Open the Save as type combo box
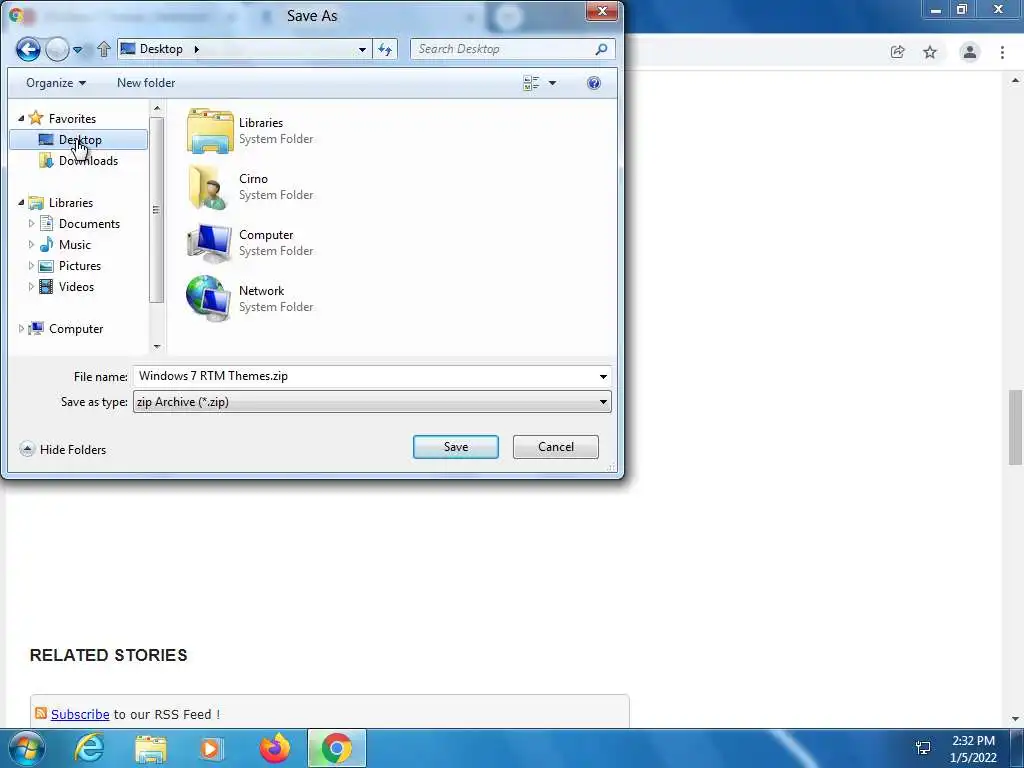Viewport: 1024px width, 768px height. (x=372, y=402)
